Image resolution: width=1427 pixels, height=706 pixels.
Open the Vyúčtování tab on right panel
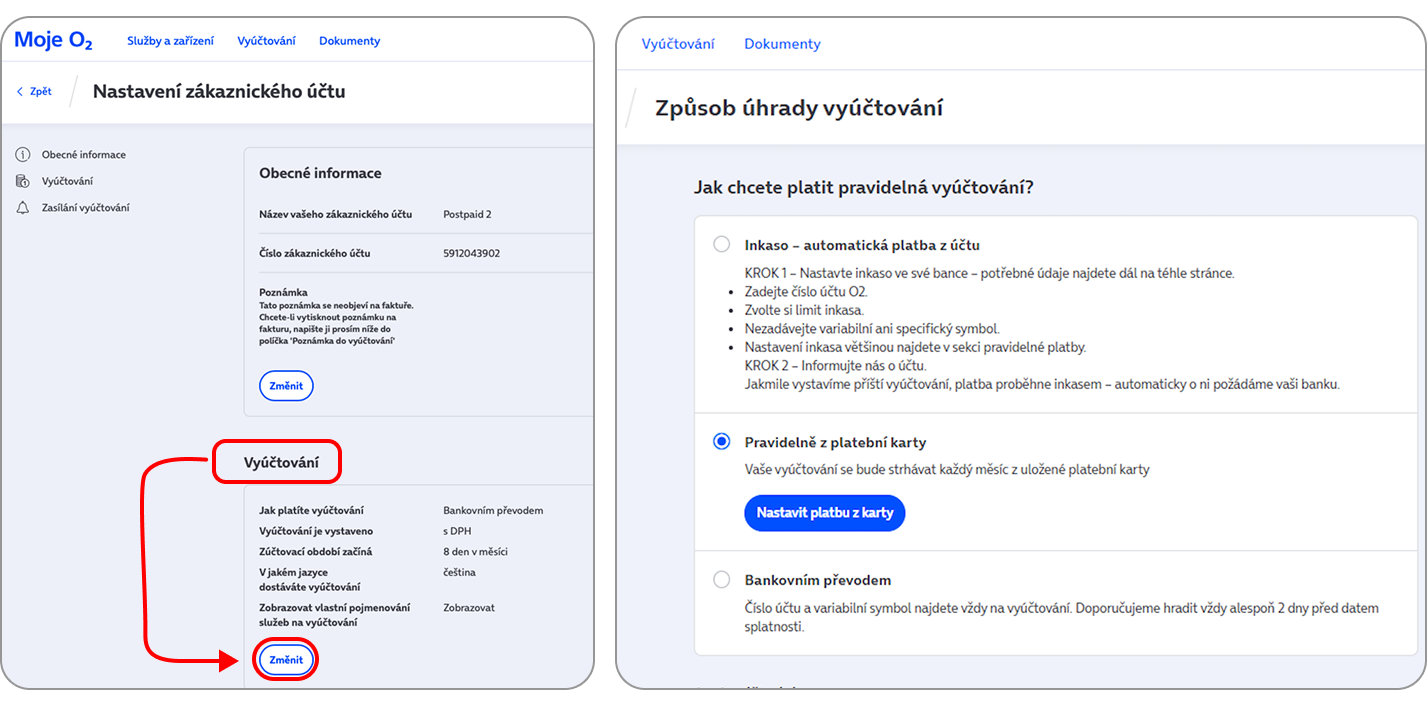tap(680, 44)
